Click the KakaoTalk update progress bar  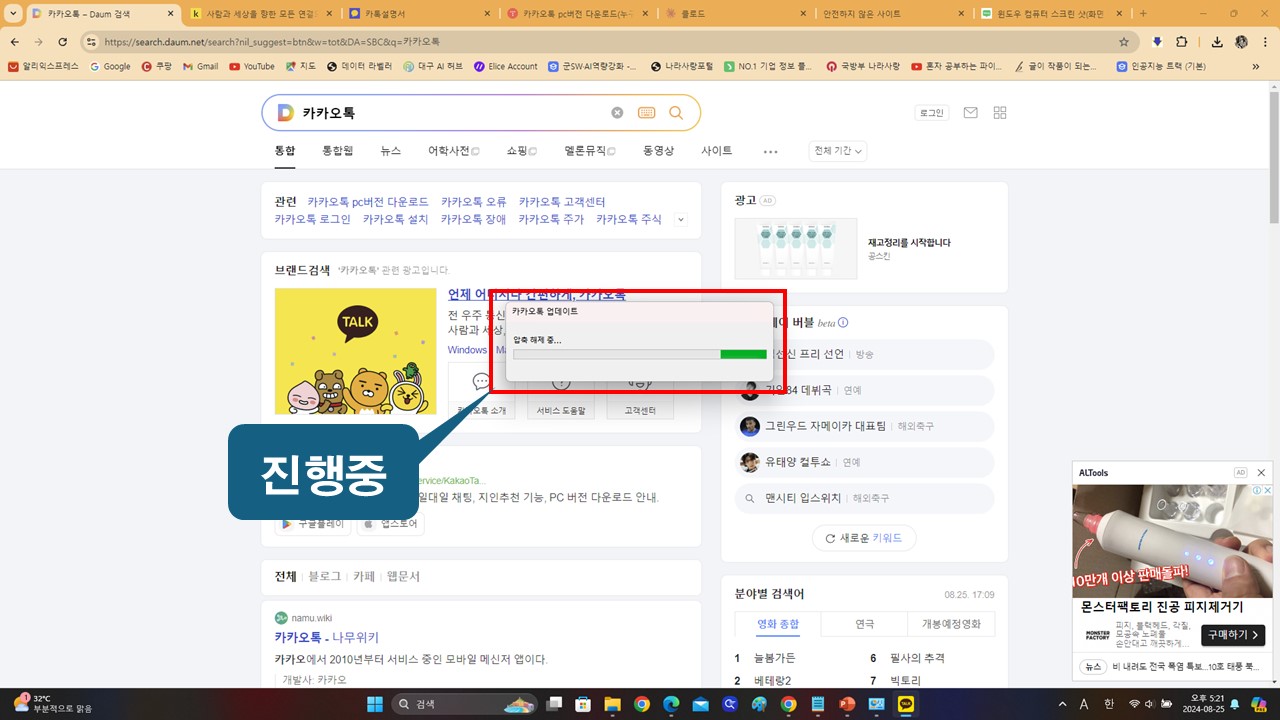640,354
